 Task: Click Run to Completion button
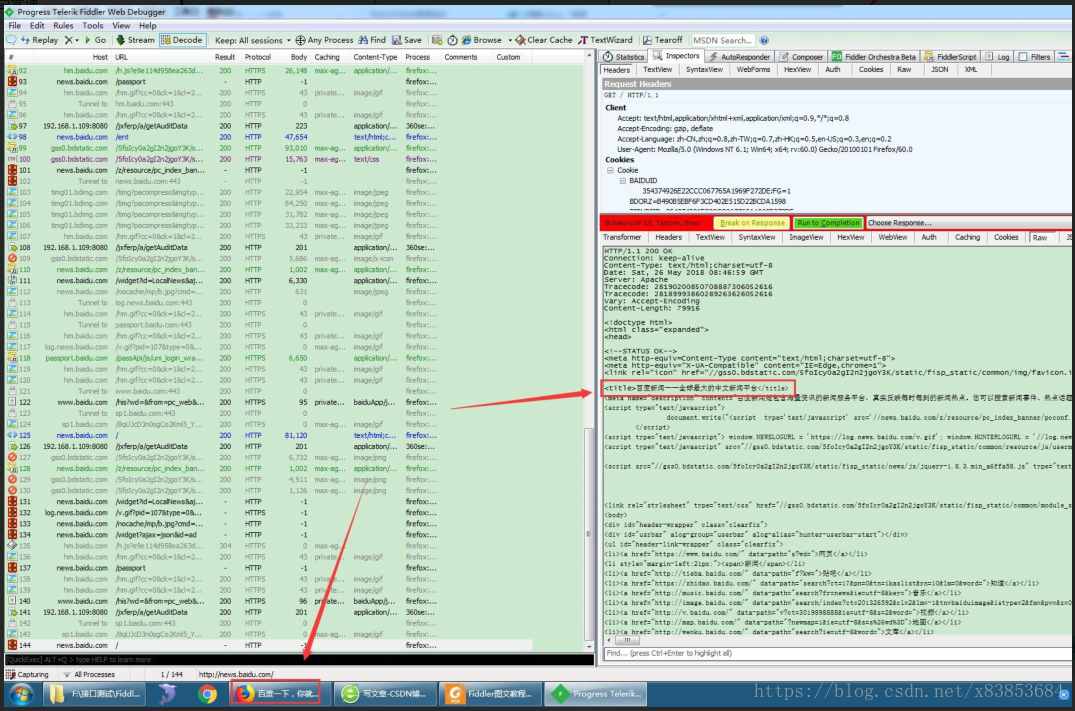click(828, 223)
